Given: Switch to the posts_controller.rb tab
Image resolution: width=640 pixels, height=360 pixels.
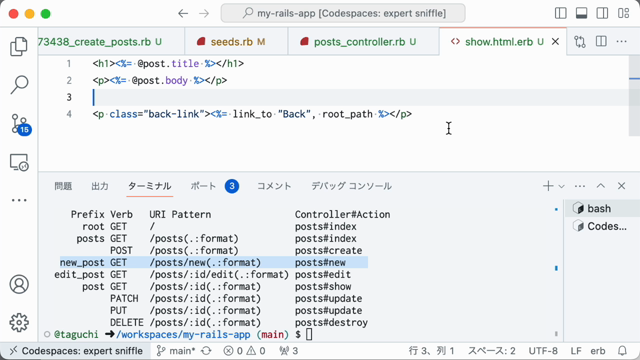Looking at the screenshot, I should [x=359, y=42].
